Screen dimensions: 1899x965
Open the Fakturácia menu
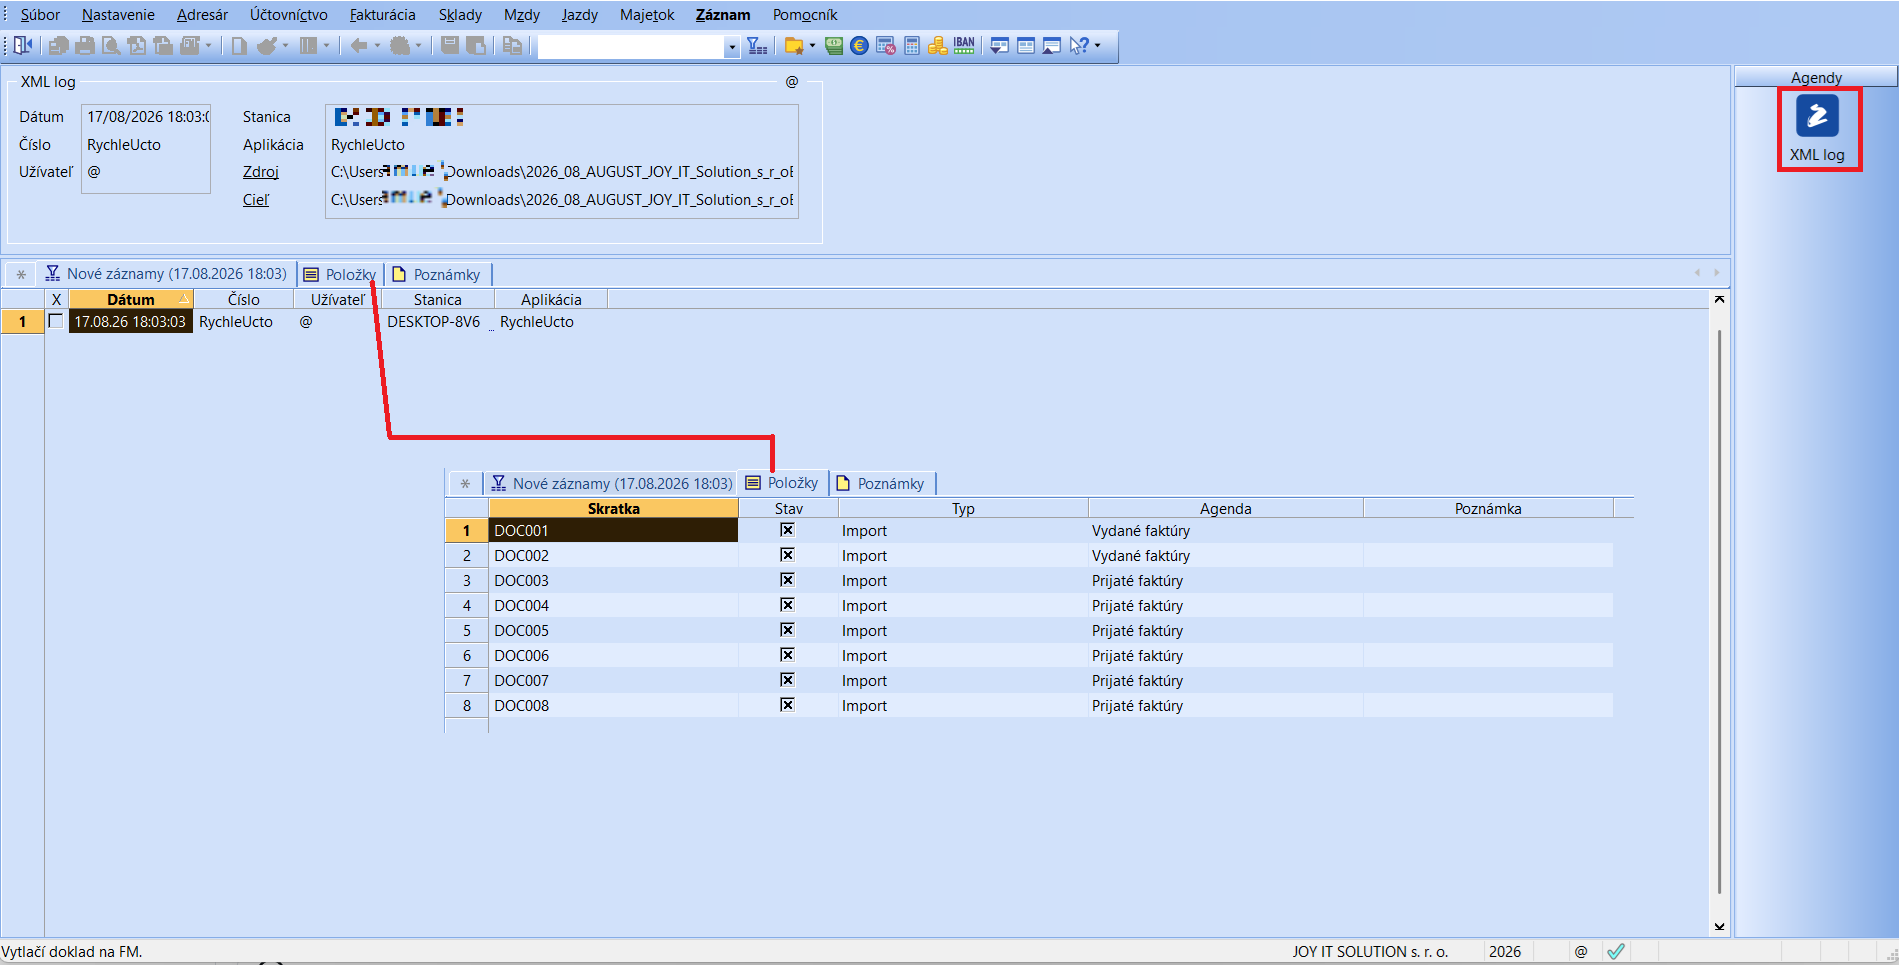click(x=382, y=15)
